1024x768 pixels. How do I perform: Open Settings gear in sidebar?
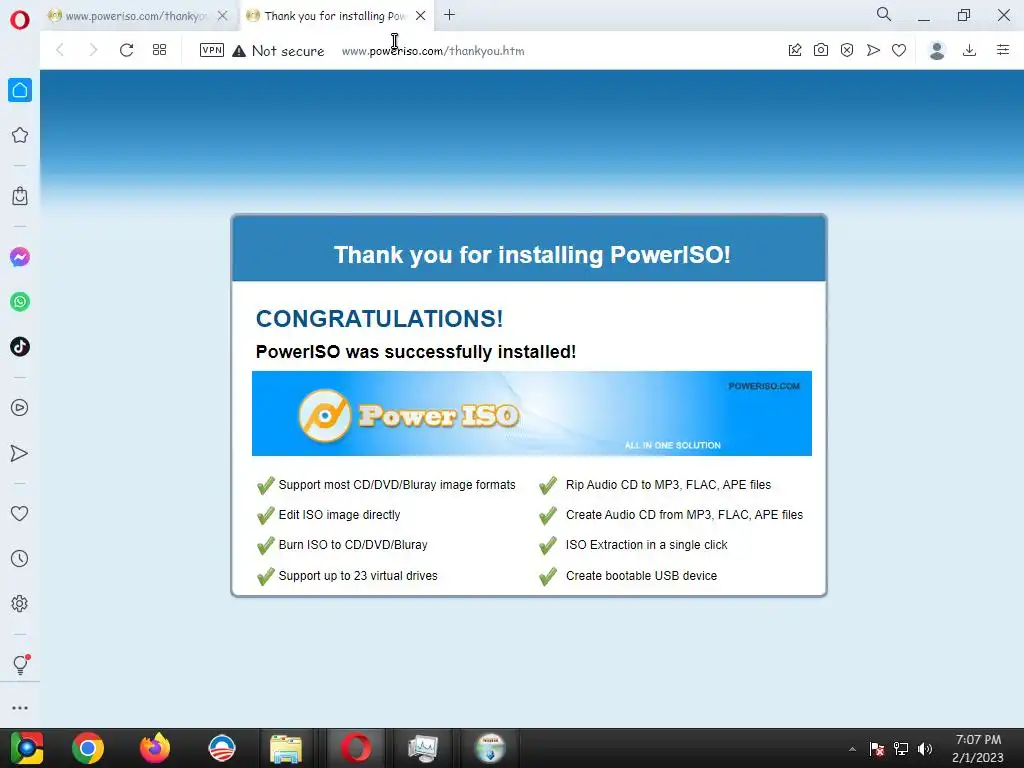click(20, 603)
